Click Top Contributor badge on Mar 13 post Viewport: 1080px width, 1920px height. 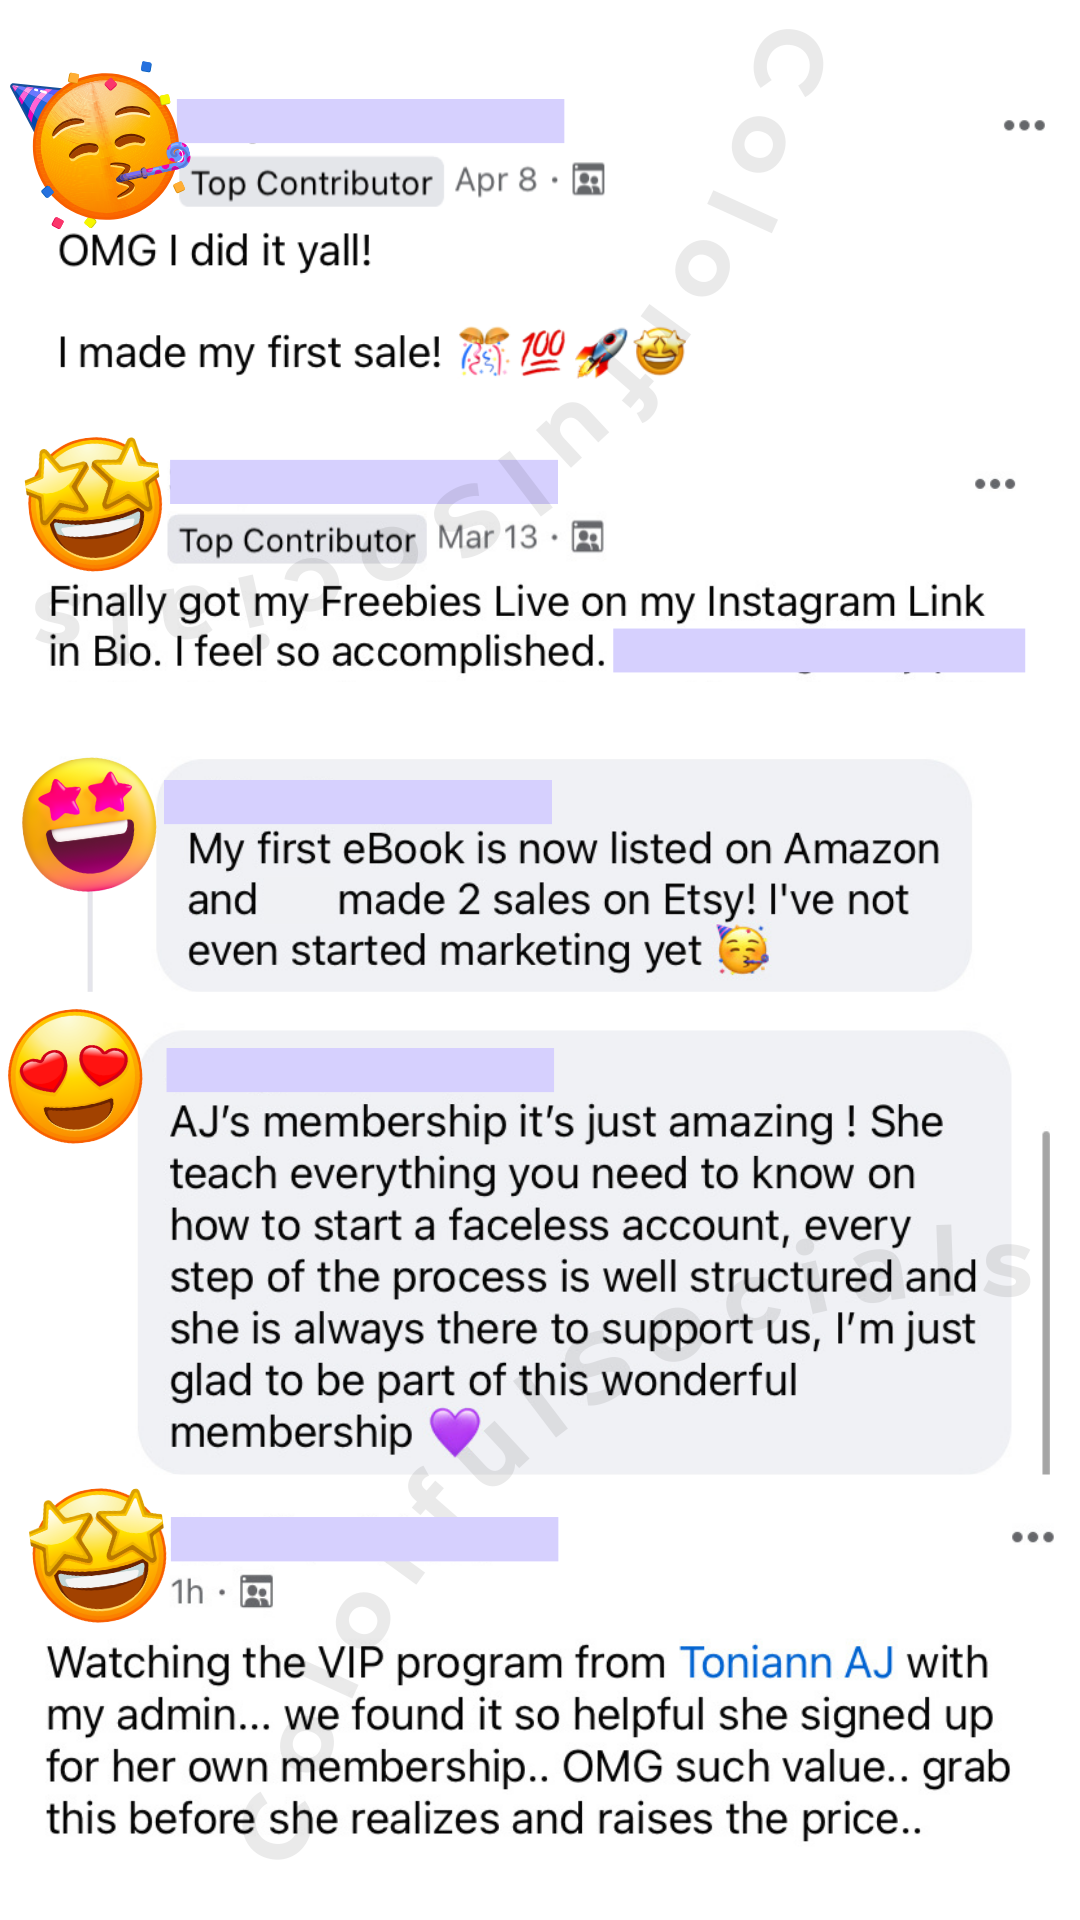pyautogui.click(x=297, y=540)
